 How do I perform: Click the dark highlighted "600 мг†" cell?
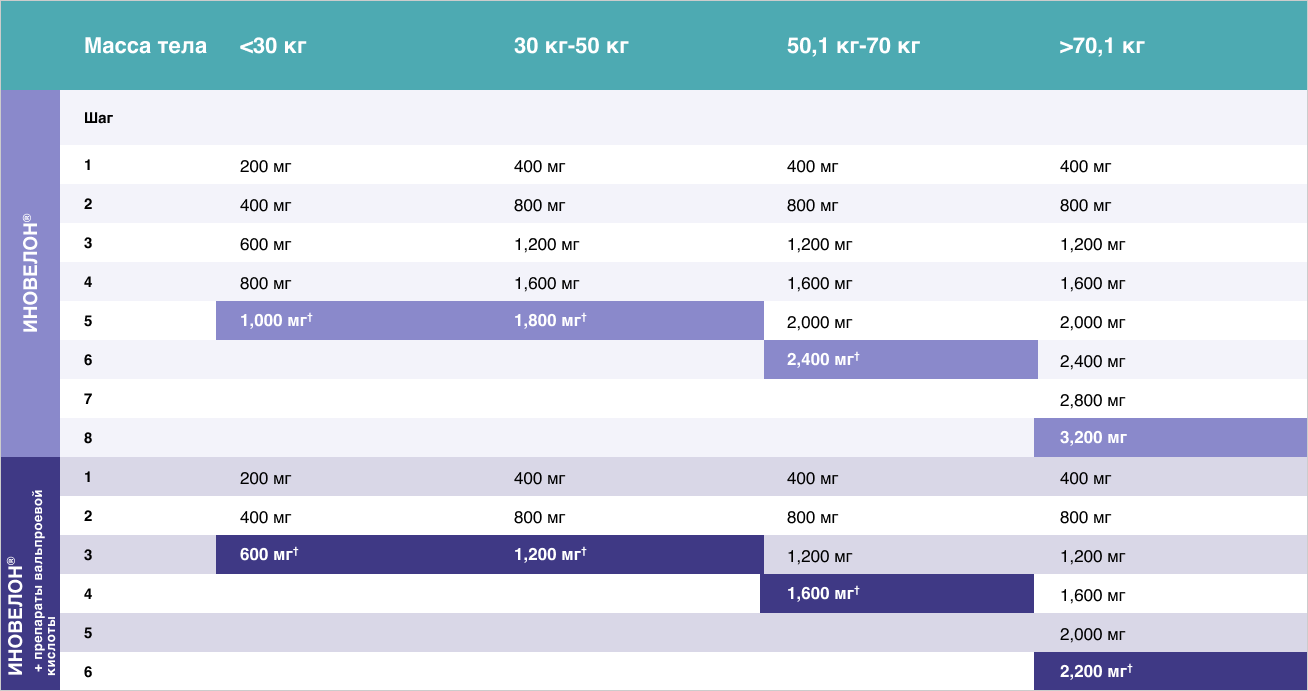tap(270, 554)
